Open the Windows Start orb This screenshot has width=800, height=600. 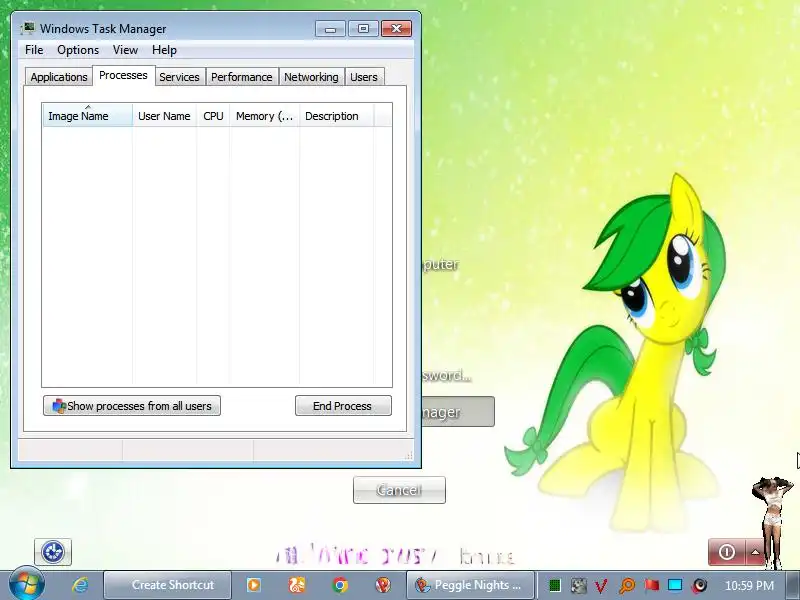(x=27, y=584)
